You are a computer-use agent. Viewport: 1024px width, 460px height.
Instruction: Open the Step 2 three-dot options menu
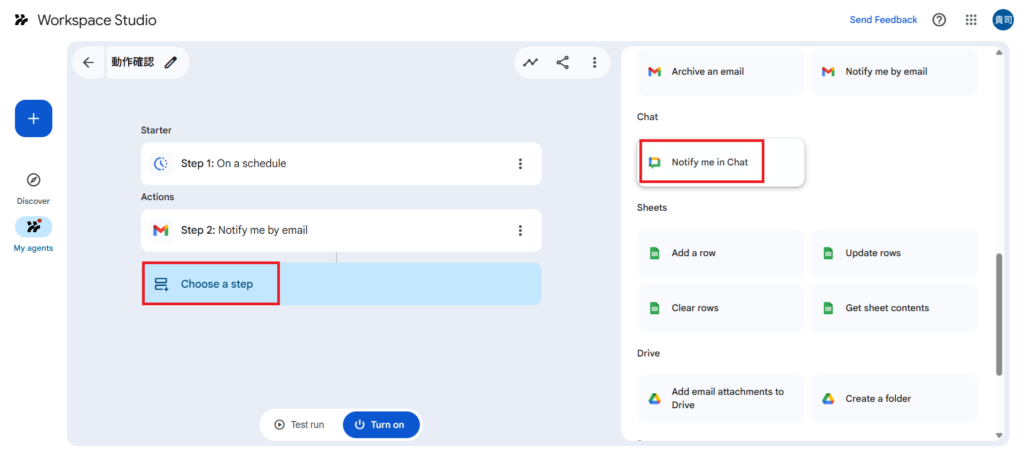tap(520, 231)
